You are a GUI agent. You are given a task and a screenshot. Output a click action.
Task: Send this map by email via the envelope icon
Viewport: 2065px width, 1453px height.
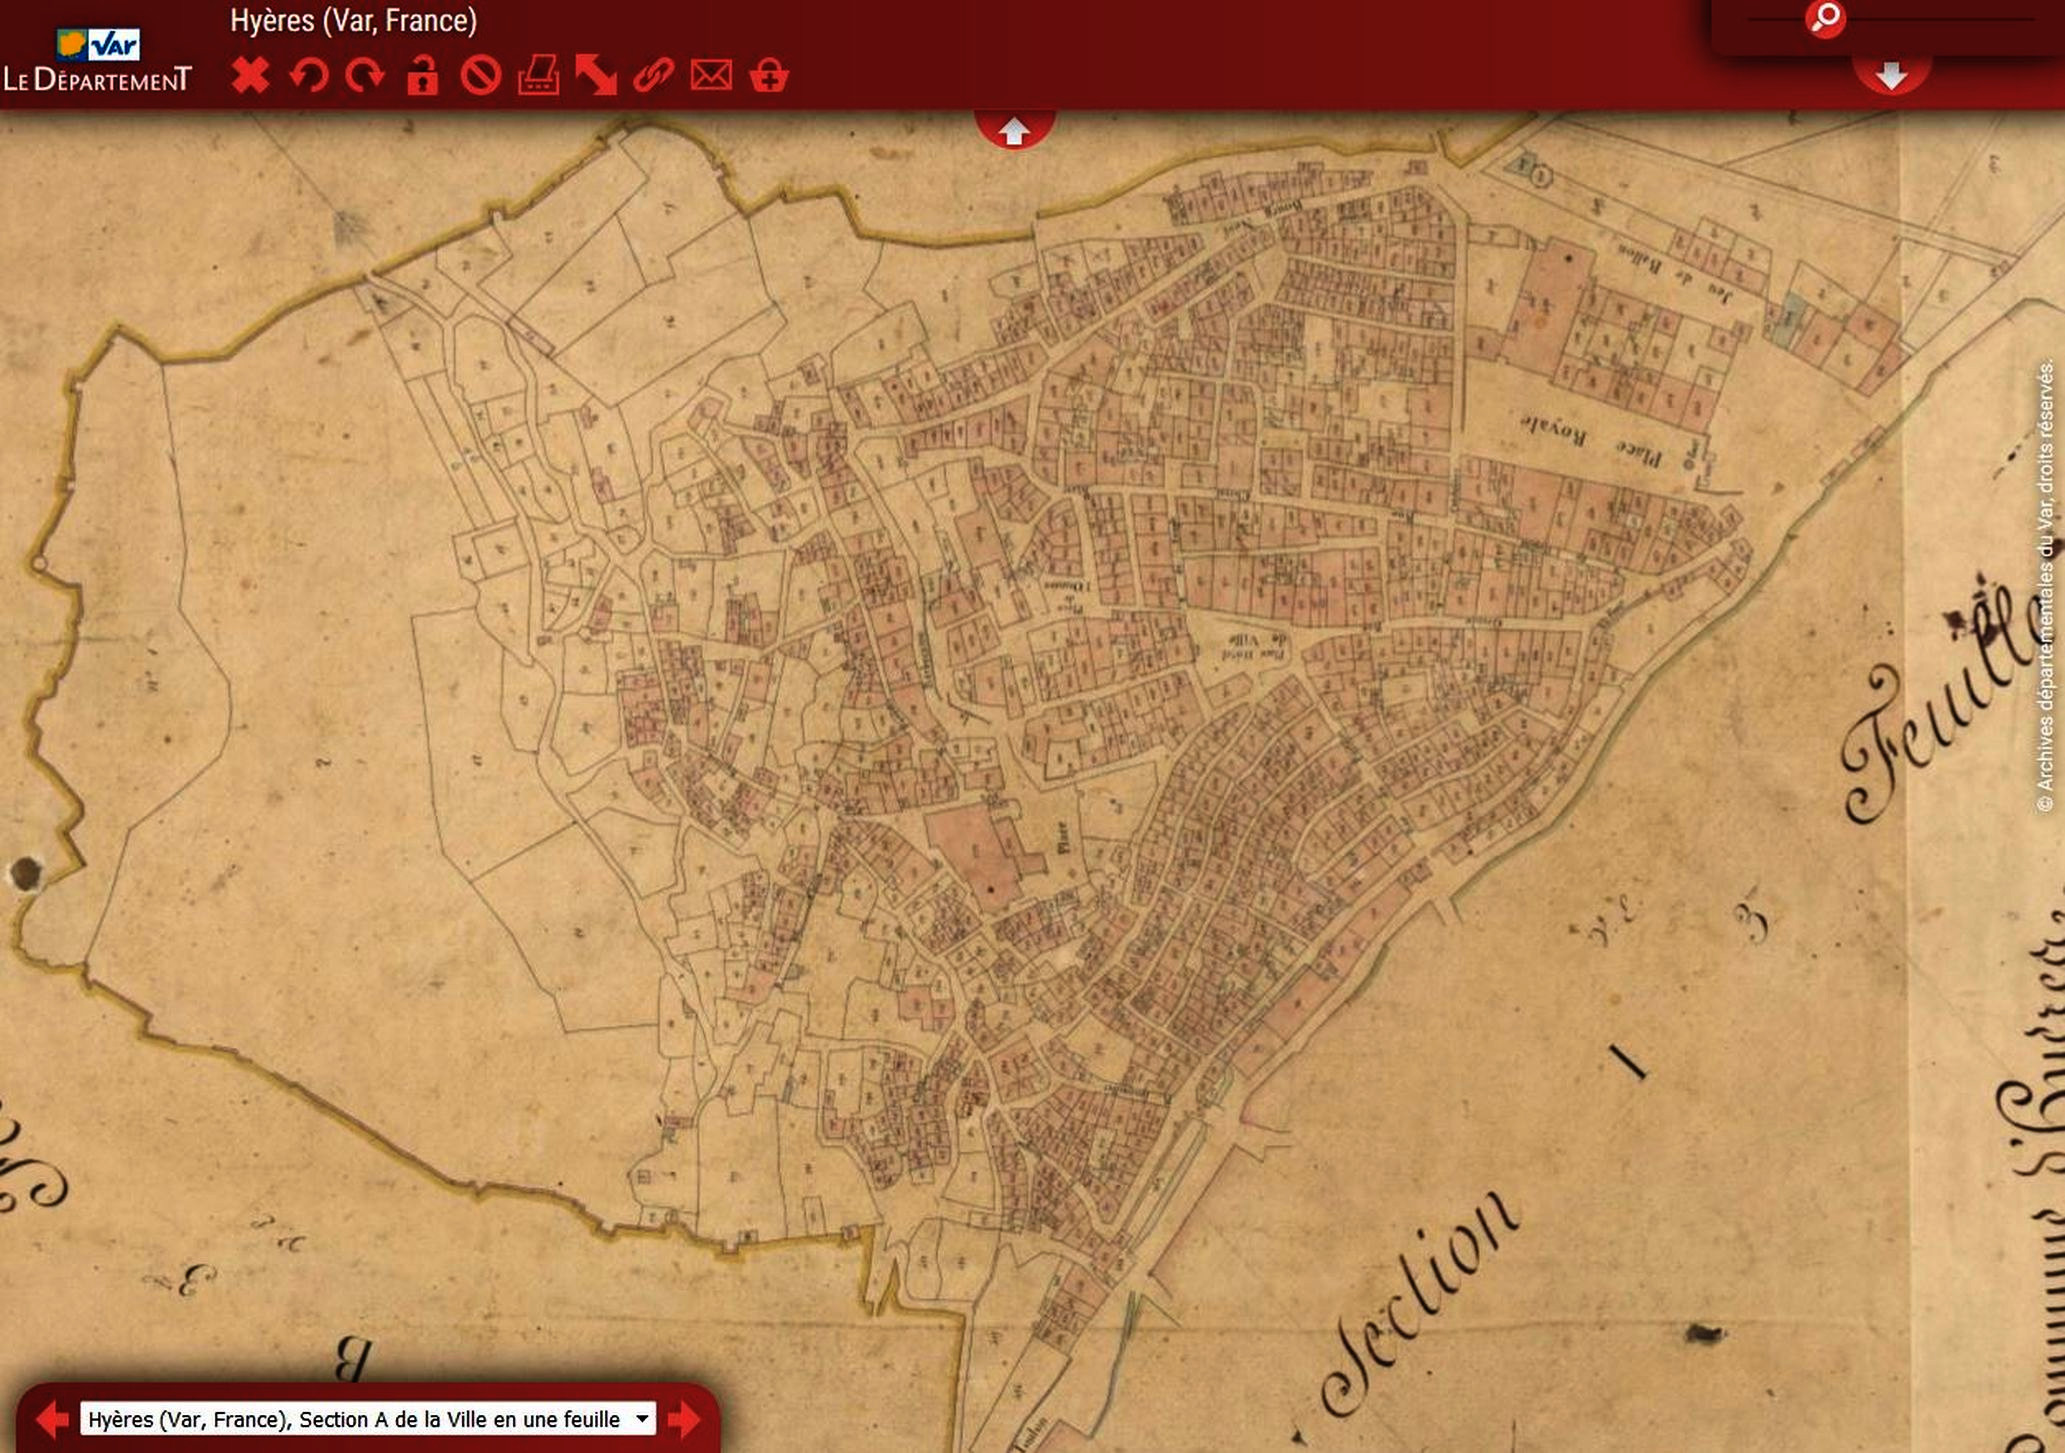tap(711, 75)
